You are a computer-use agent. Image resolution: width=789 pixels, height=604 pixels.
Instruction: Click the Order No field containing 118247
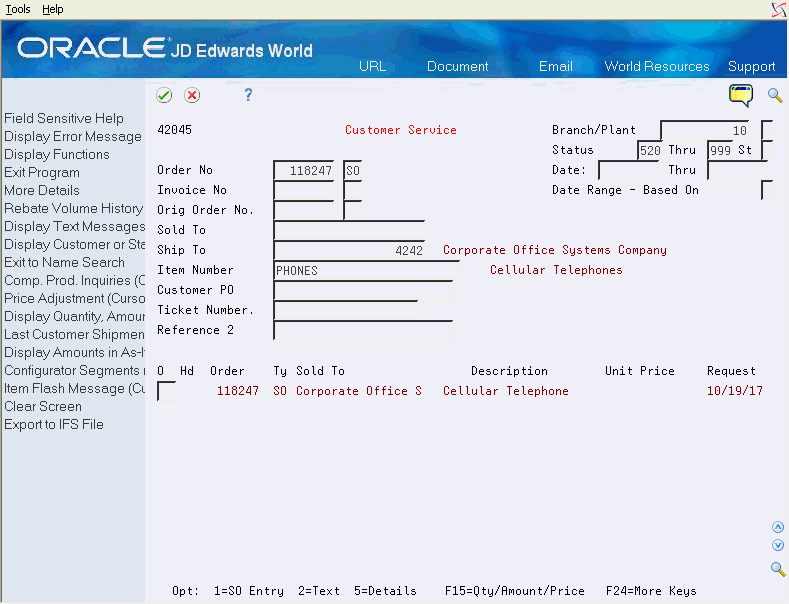(x=303, y=171)
